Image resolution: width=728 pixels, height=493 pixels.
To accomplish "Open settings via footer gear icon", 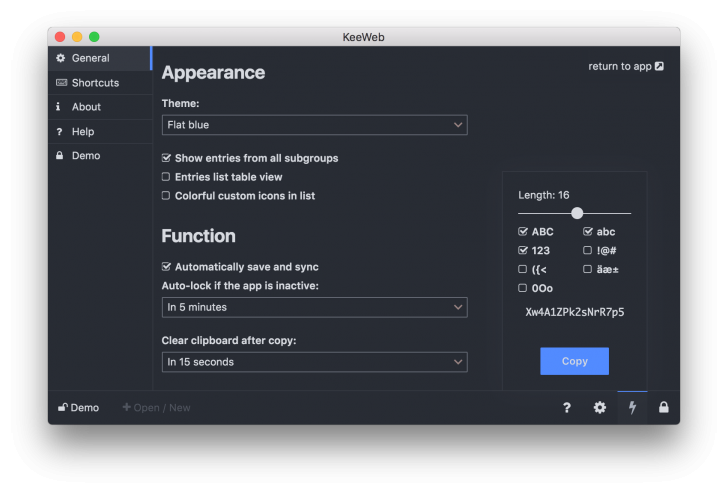I will 599,408.
